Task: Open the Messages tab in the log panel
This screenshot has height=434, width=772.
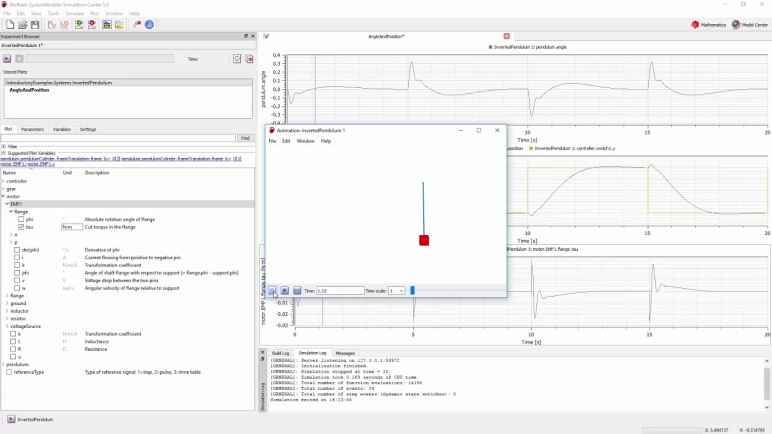Action: [344, 353]
